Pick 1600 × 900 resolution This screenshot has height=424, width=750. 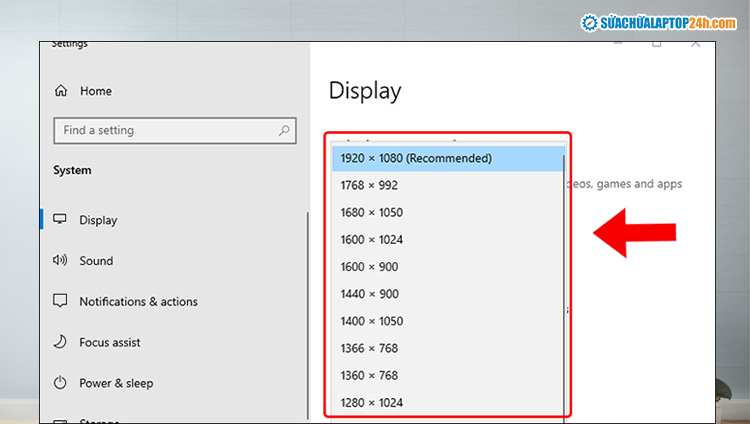click(448, 267)
